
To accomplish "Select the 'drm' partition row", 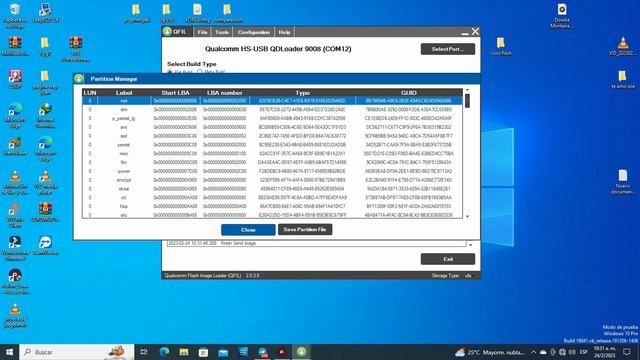I will (x=272, y=109).
